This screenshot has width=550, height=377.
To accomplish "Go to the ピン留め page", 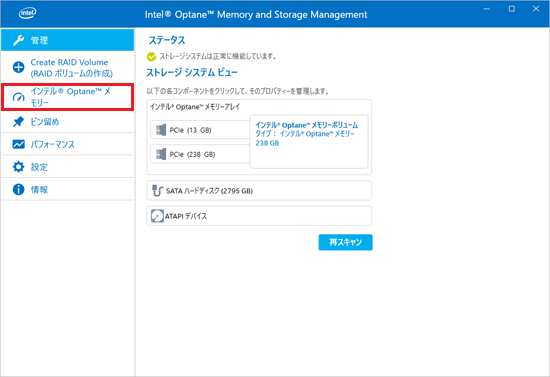I will coord(68,122).
